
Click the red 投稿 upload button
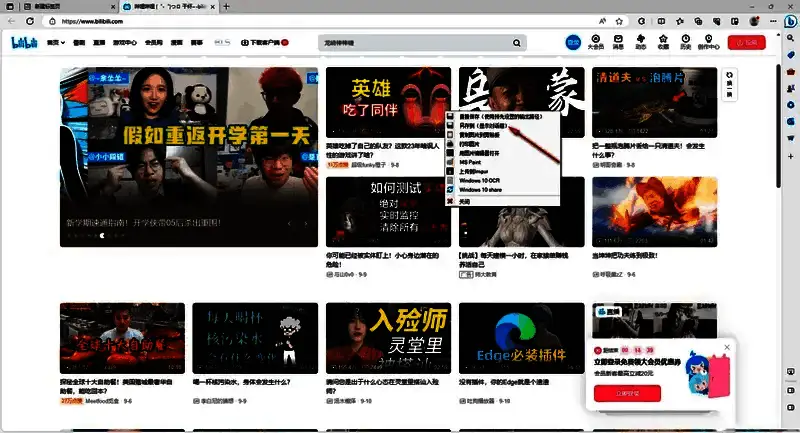point(752,42)
